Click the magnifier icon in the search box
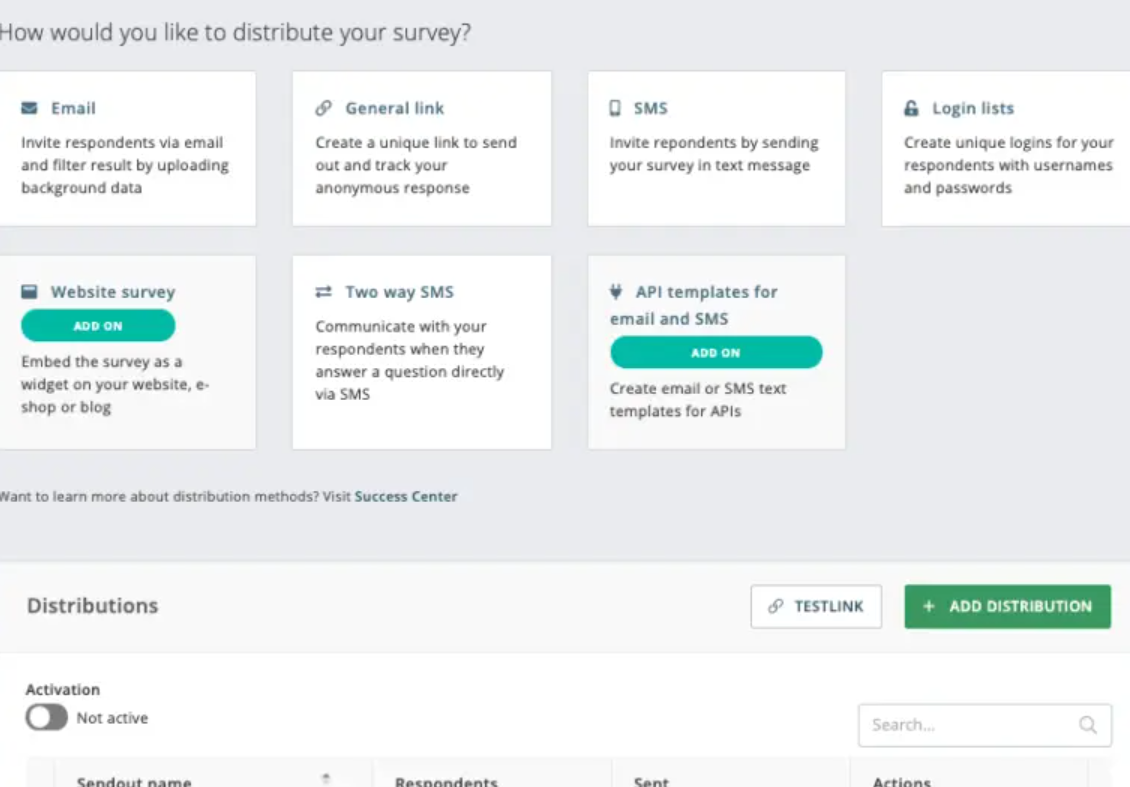 pyautogui.click(x=1090, y=725)
